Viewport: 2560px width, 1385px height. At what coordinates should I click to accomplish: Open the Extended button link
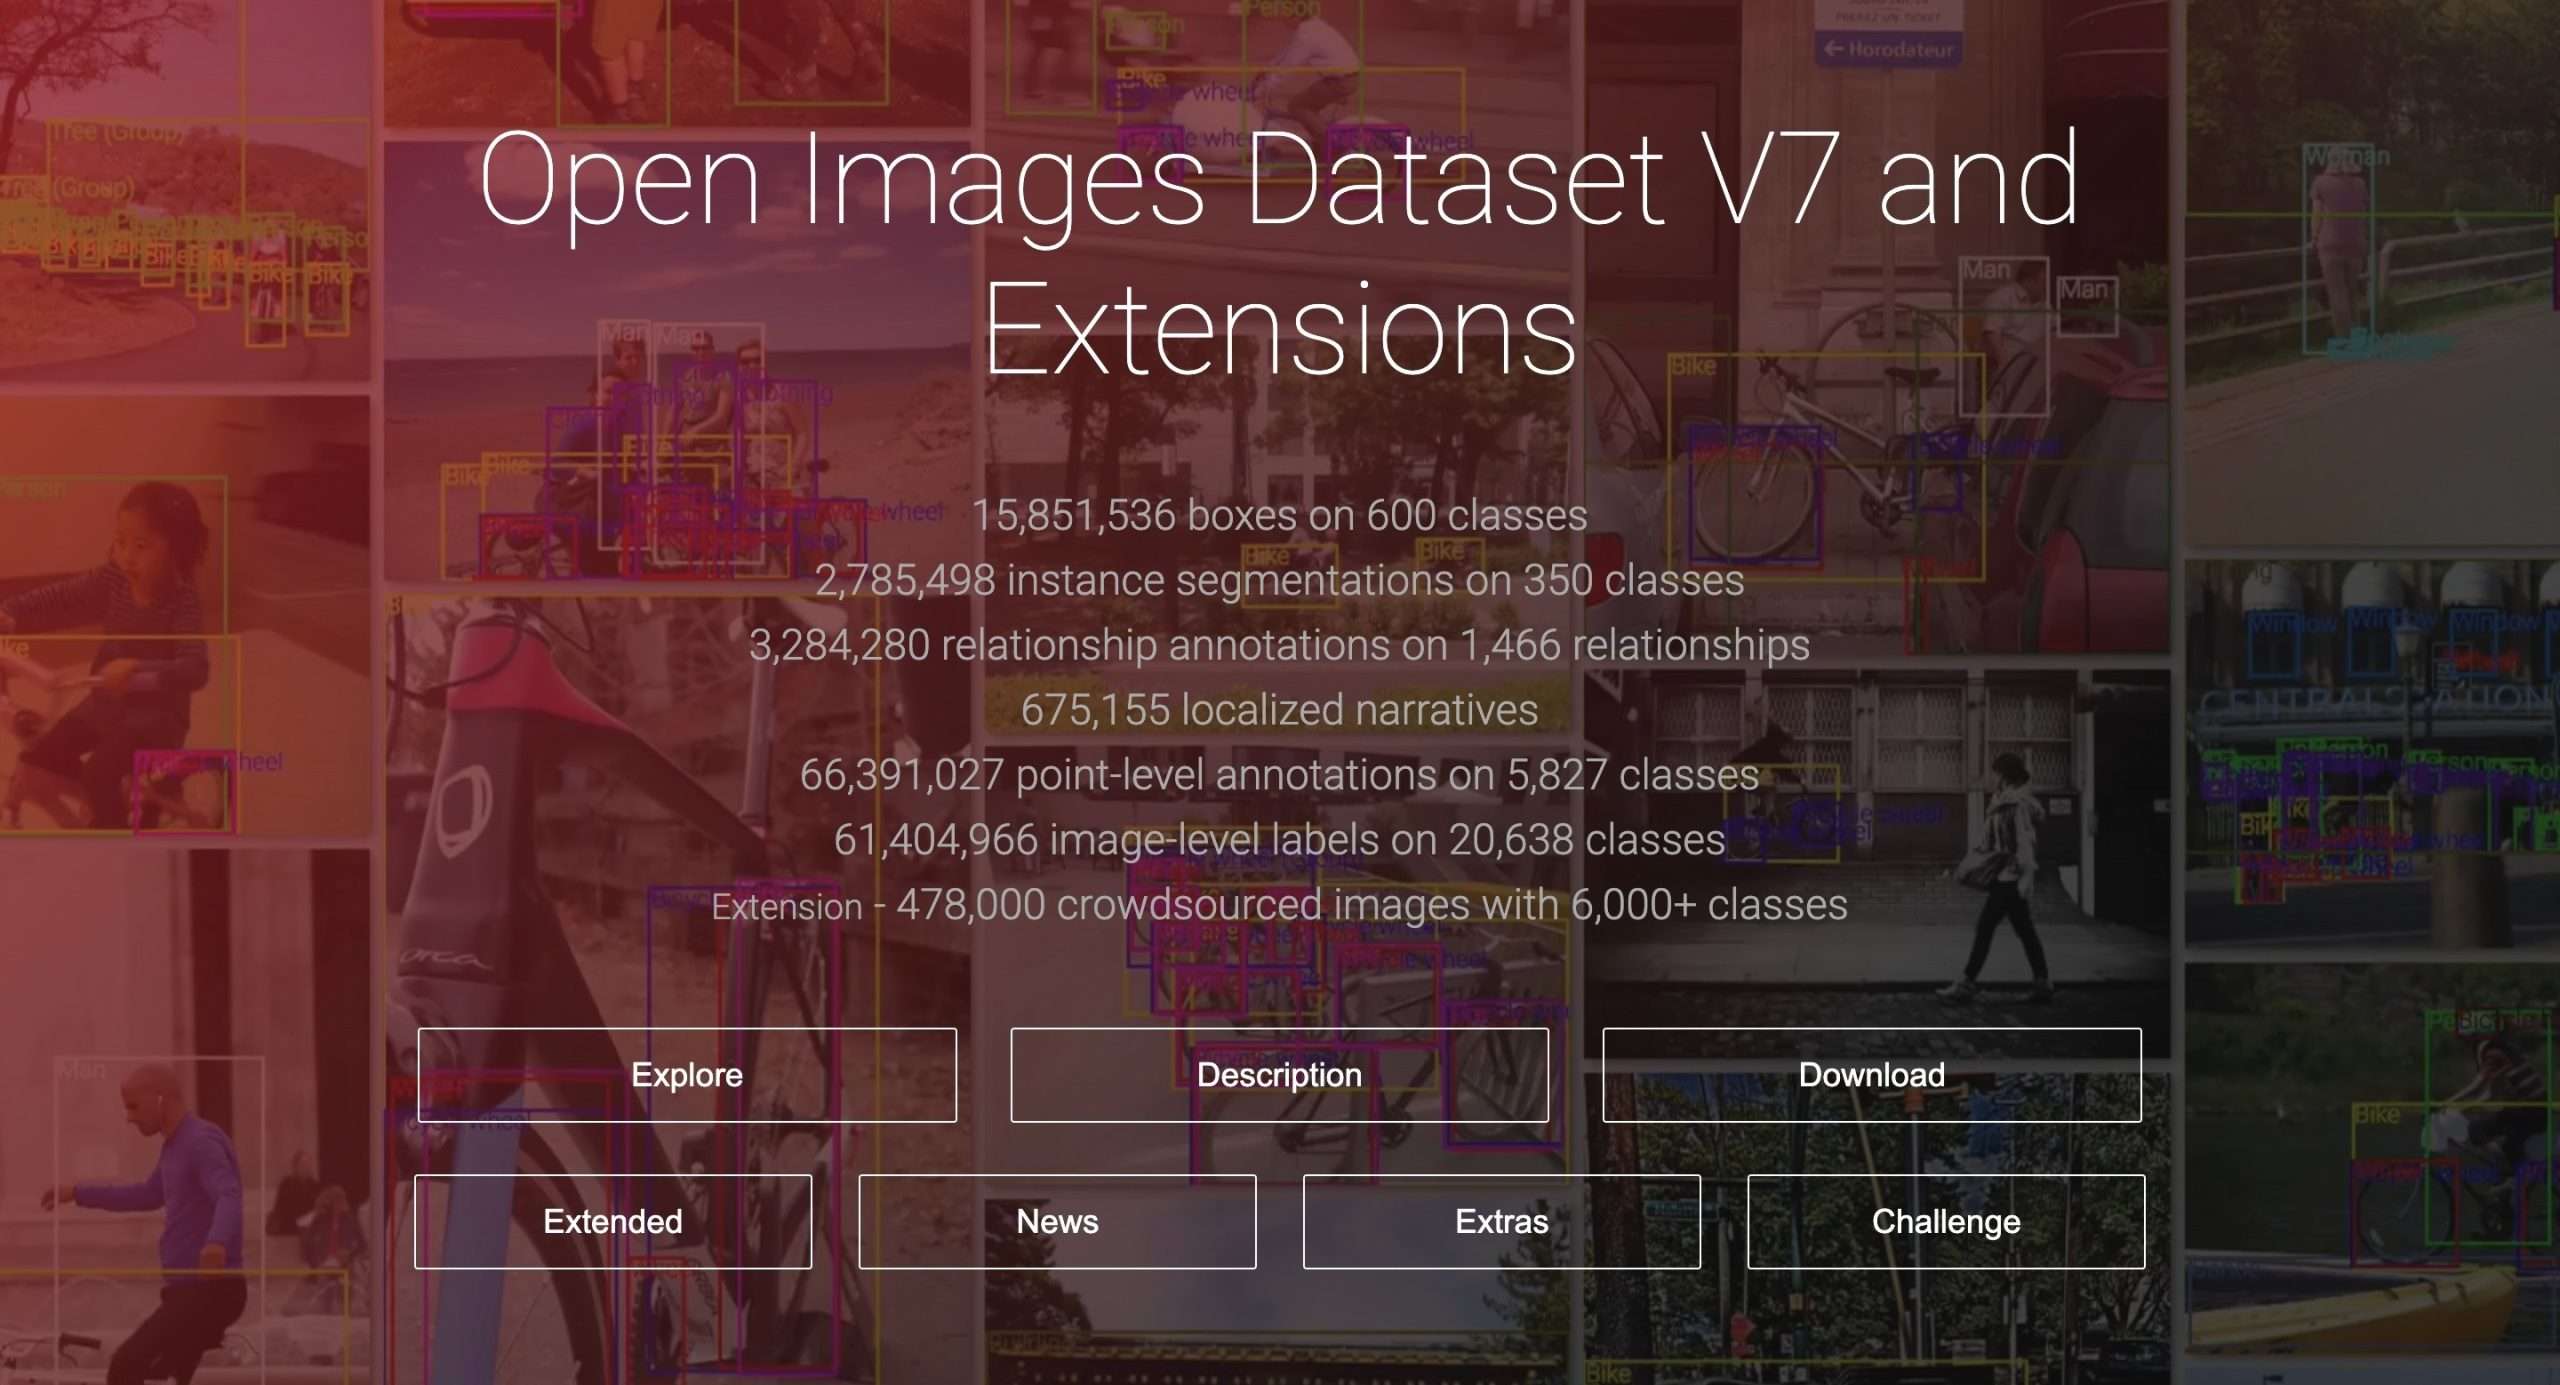click(x=612, y=1221)
